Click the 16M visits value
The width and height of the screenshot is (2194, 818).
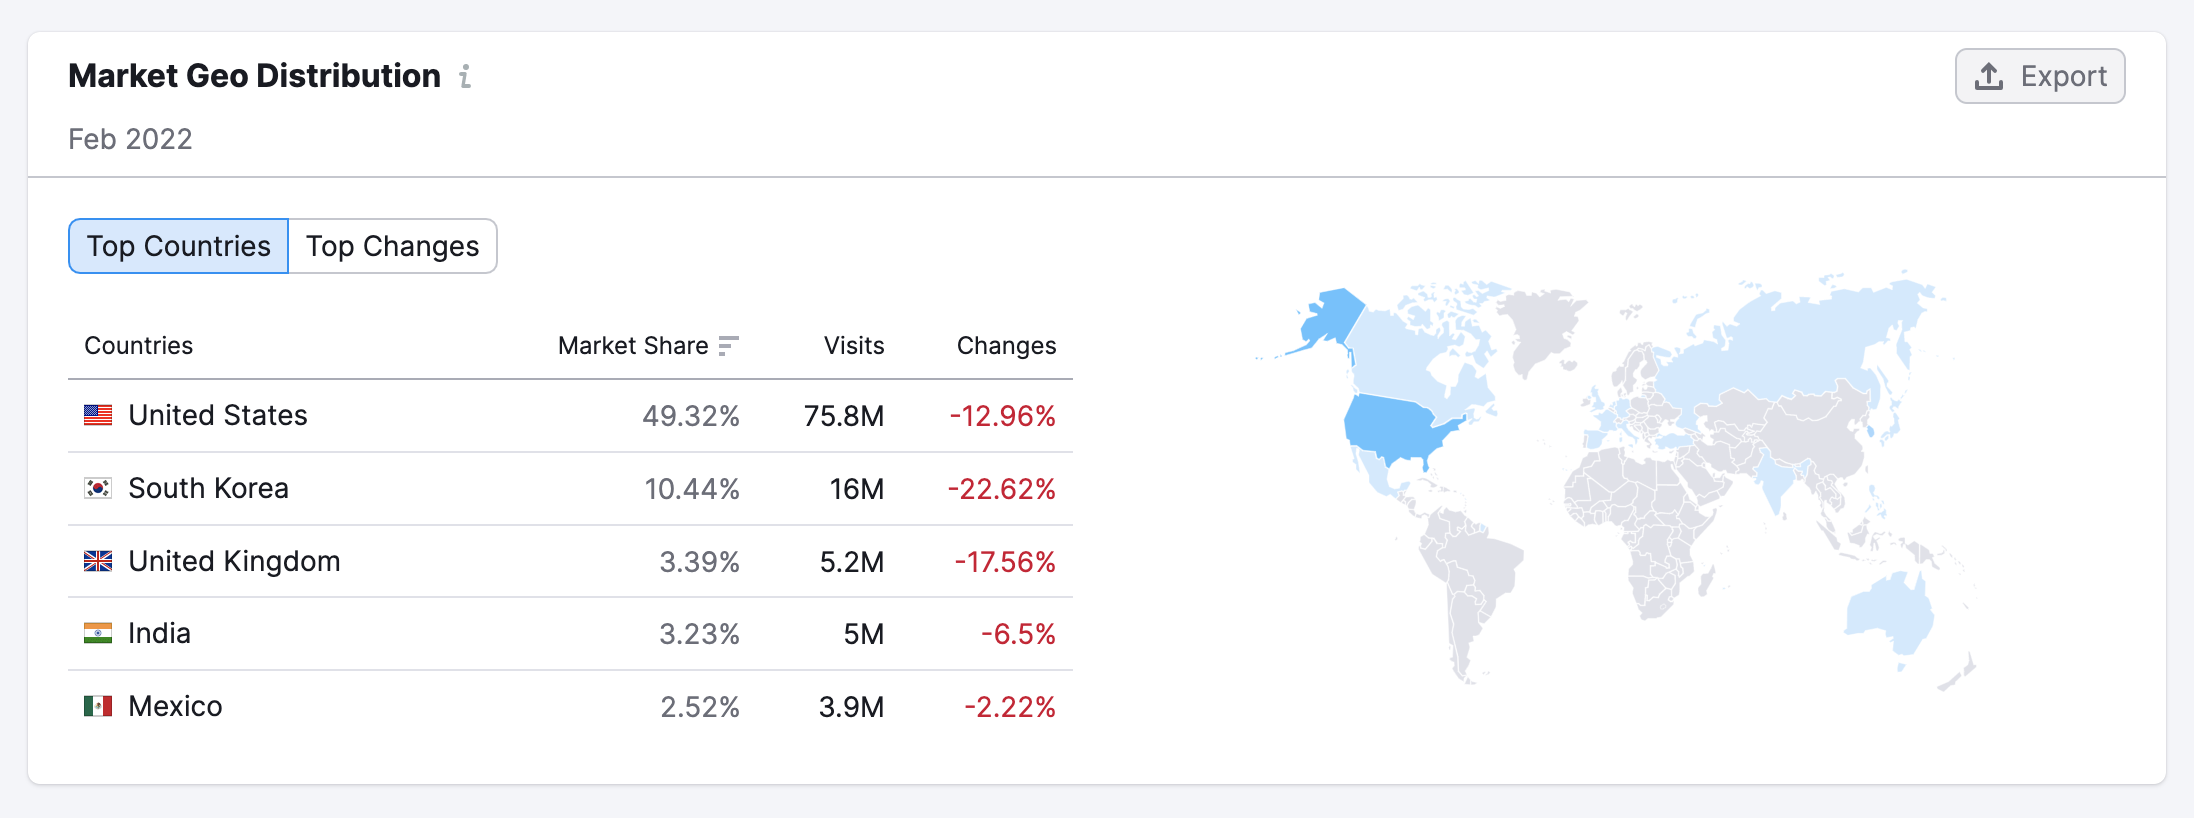tap(857, 489)
